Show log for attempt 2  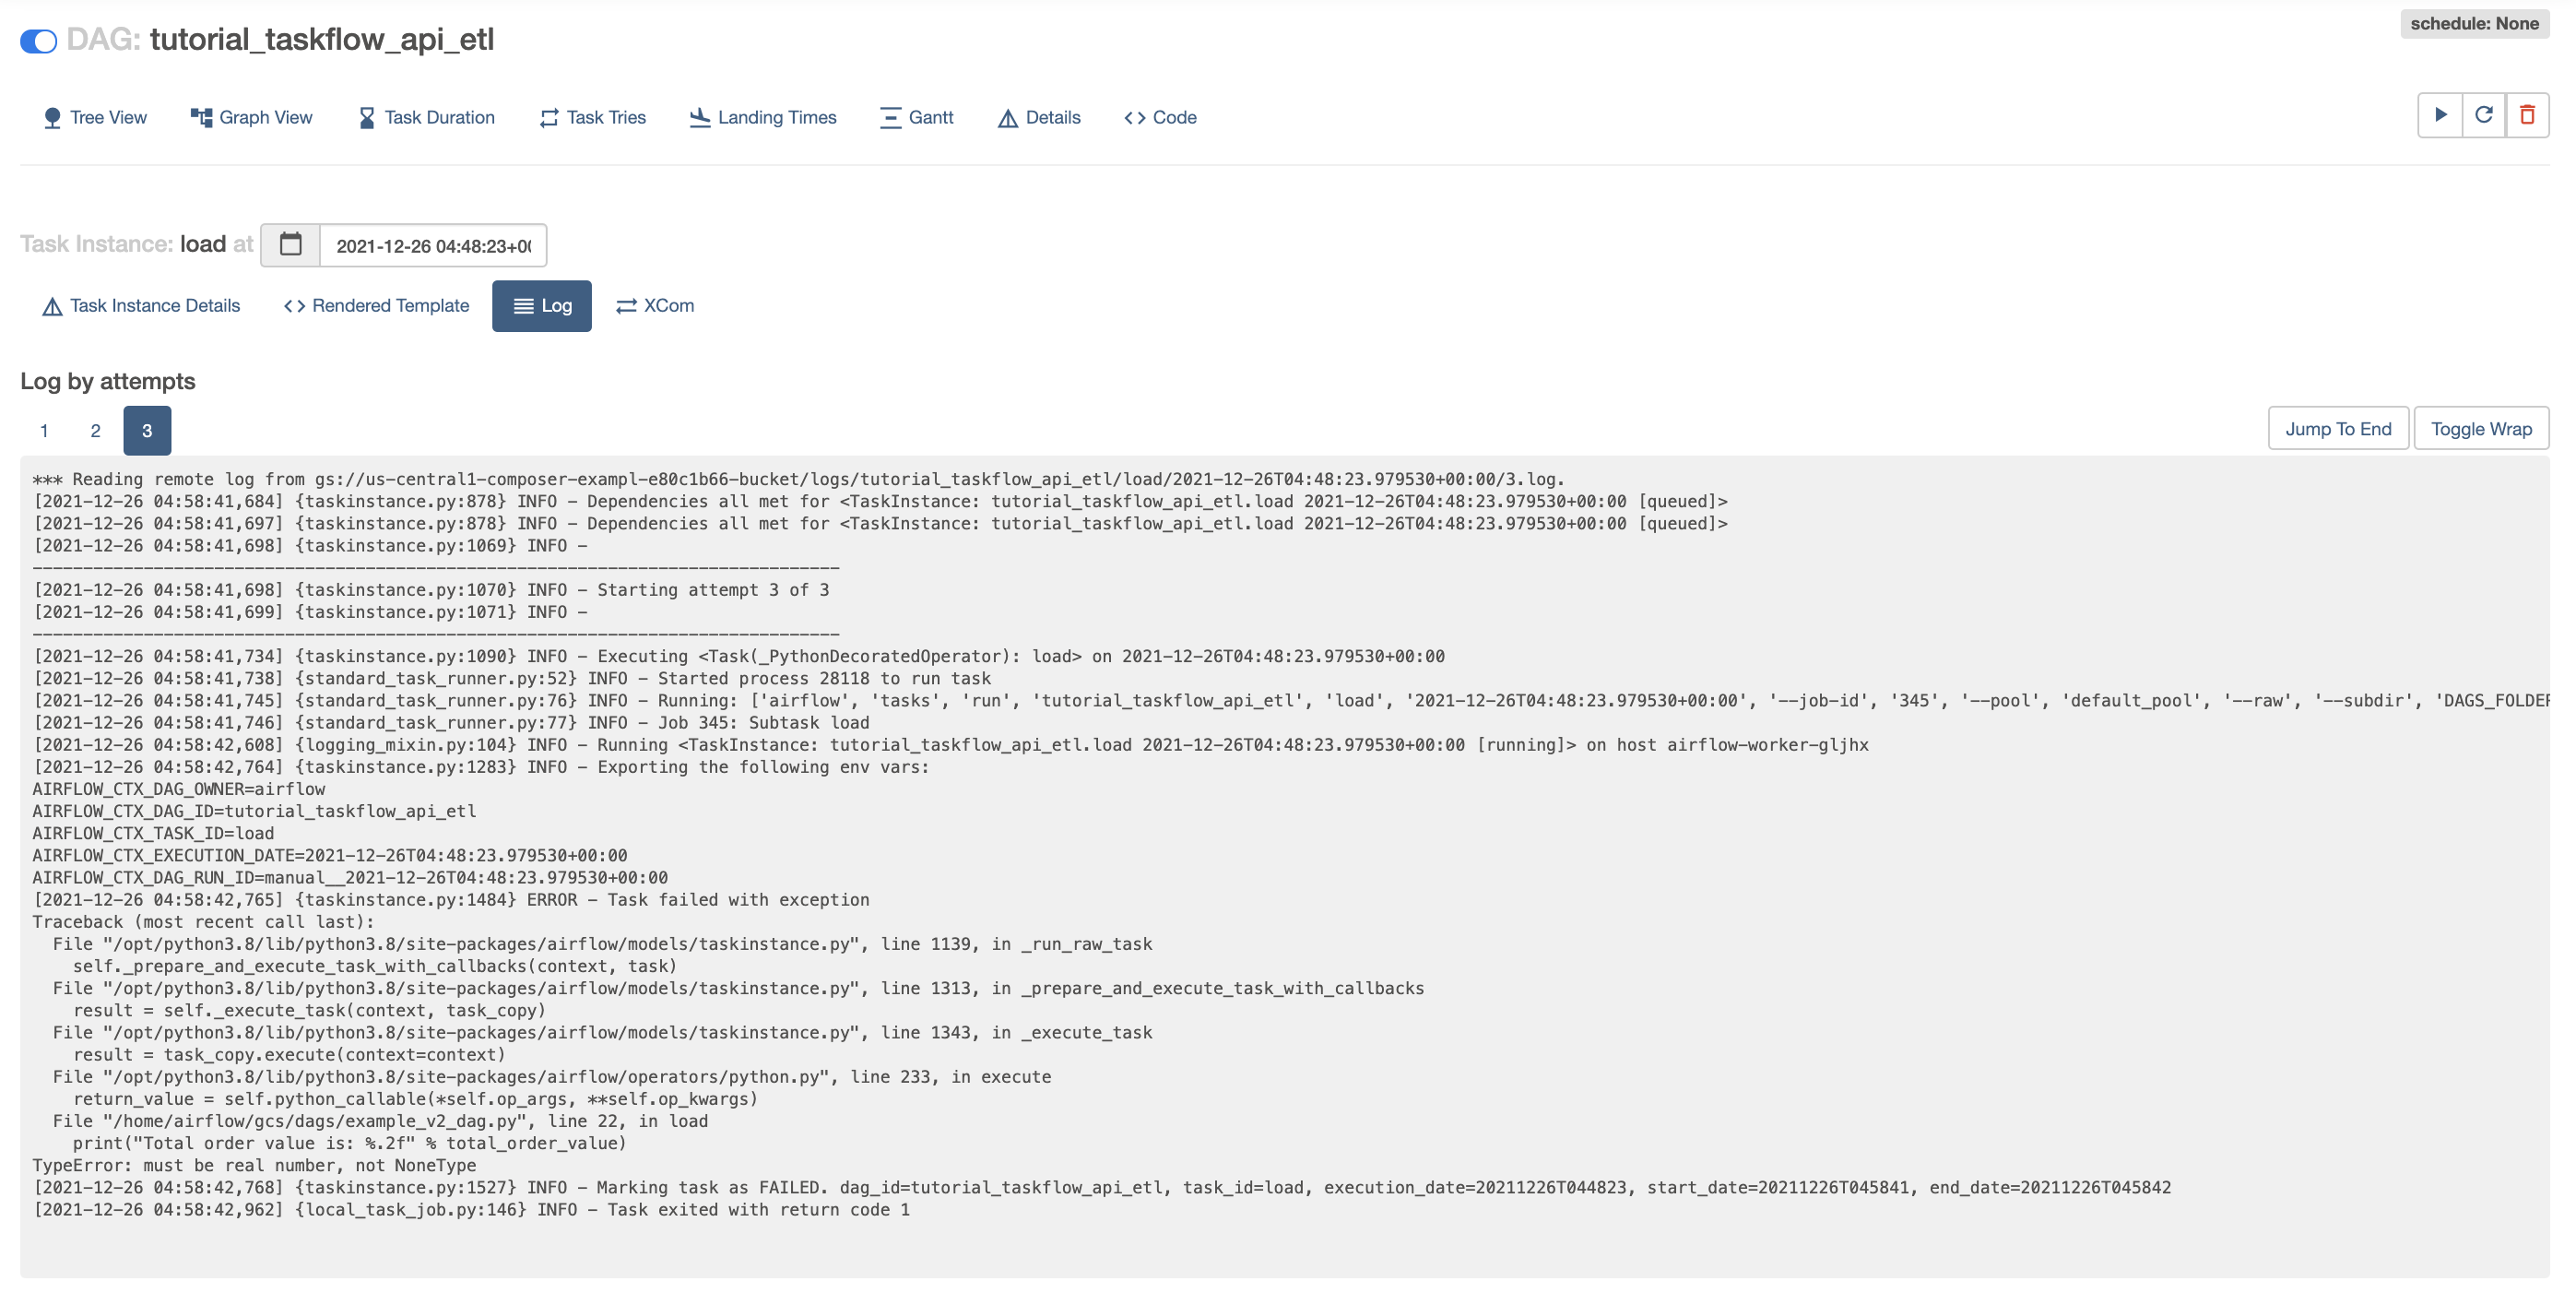(95, 430)
